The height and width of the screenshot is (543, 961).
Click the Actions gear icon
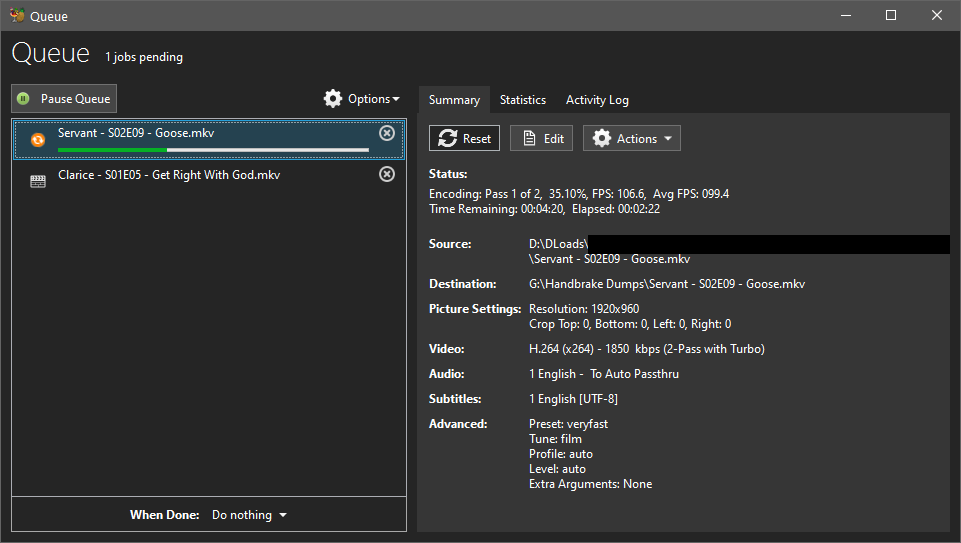point(602,139)
